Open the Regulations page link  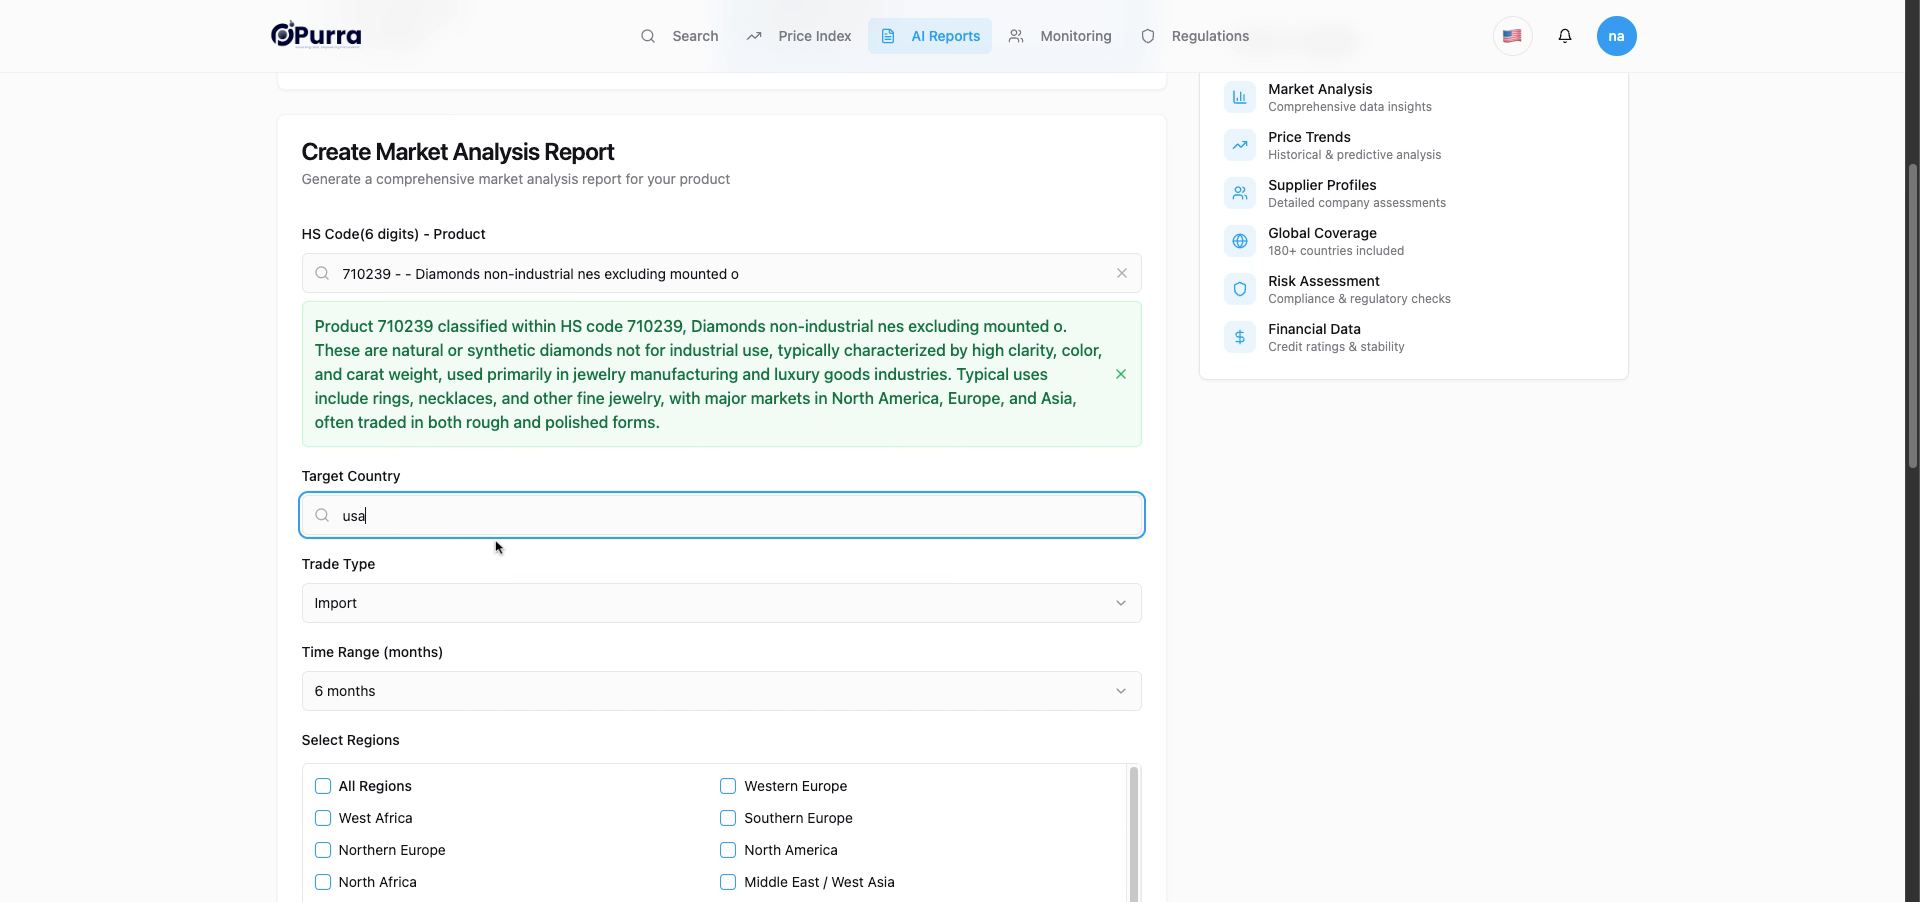click(1195, 36)
